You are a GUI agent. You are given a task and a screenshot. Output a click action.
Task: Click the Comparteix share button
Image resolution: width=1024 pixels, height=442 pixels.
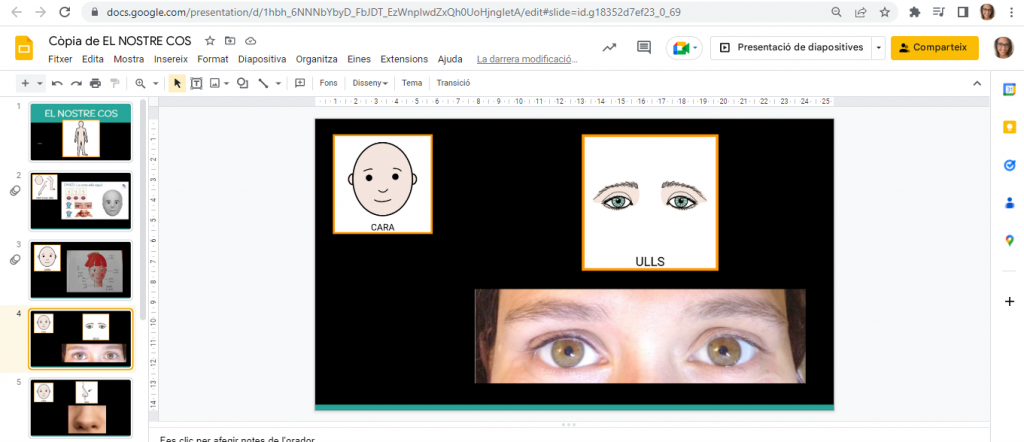(934, 47)
